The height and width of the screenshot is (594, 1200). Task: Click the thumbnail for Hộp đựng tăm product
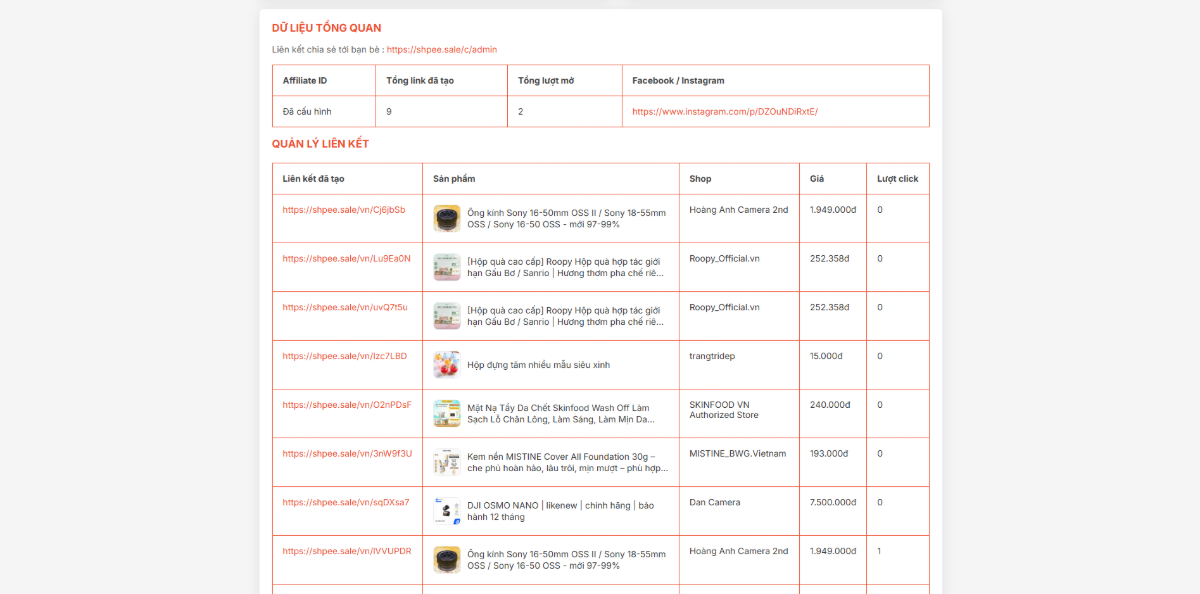click(x=447, y=364)
